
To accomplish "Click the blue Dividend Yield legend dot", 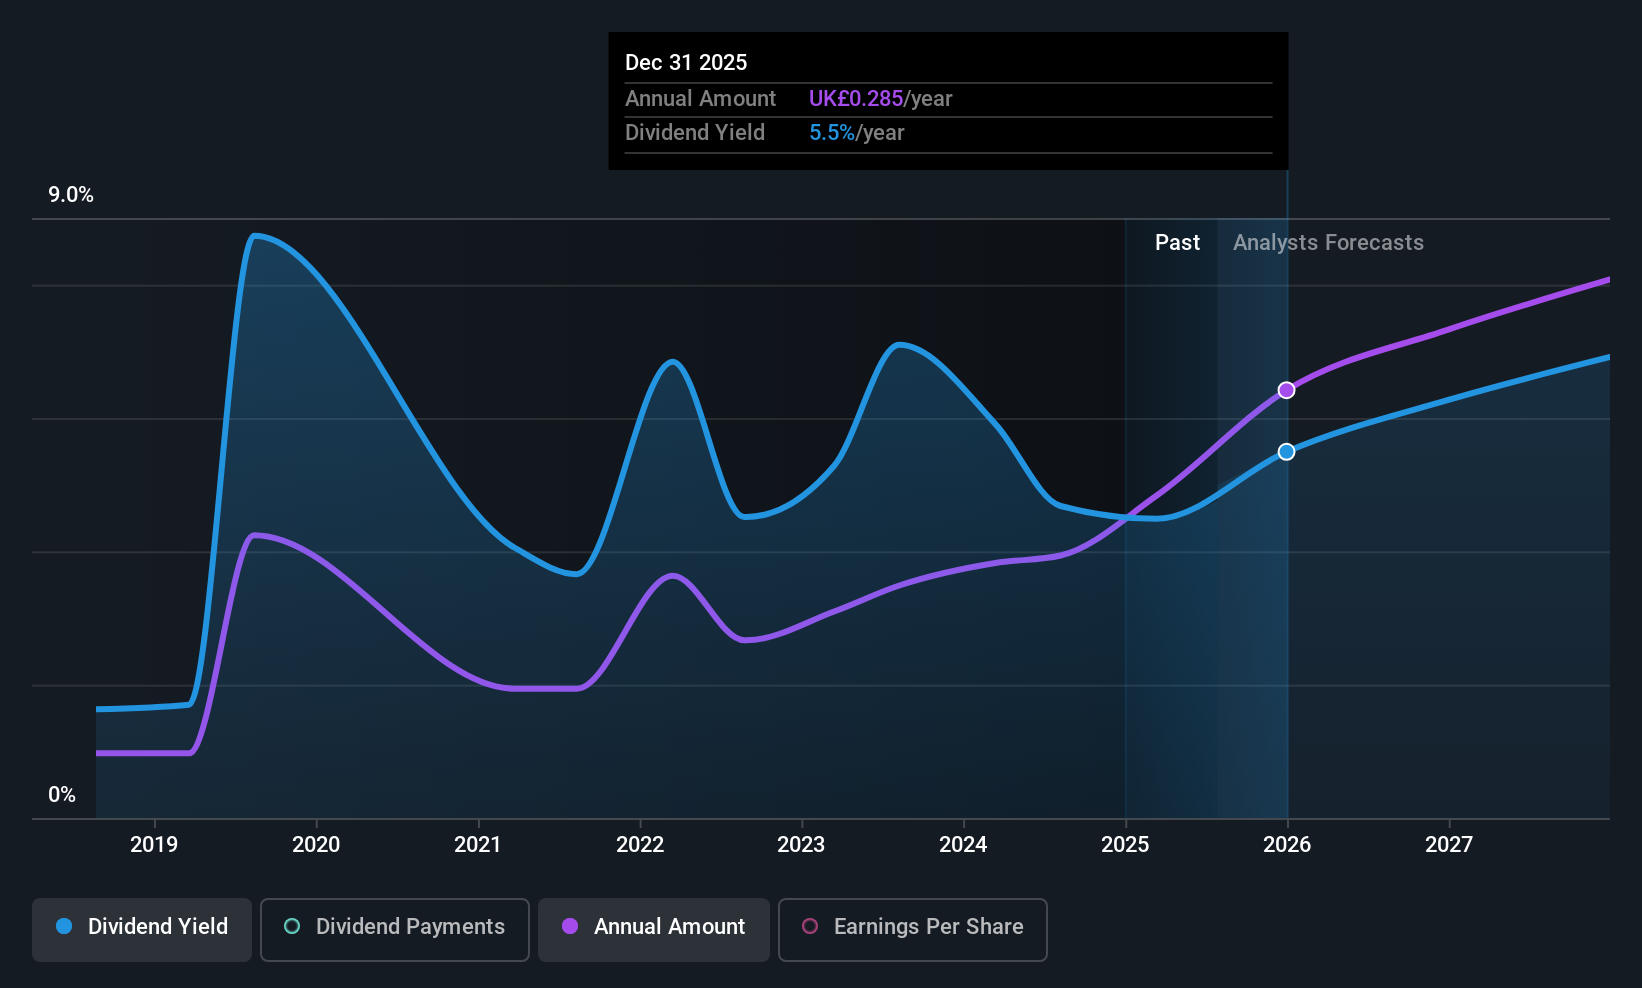I will tap(64, 926).
